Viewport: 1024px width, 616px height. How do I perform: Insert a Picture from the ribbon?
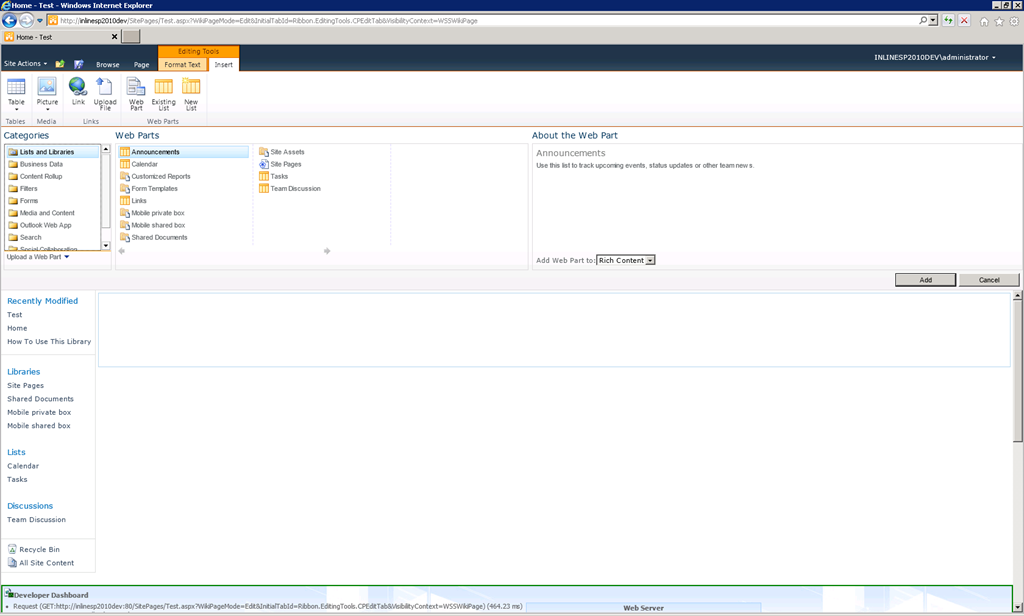[x=47, y=91]
